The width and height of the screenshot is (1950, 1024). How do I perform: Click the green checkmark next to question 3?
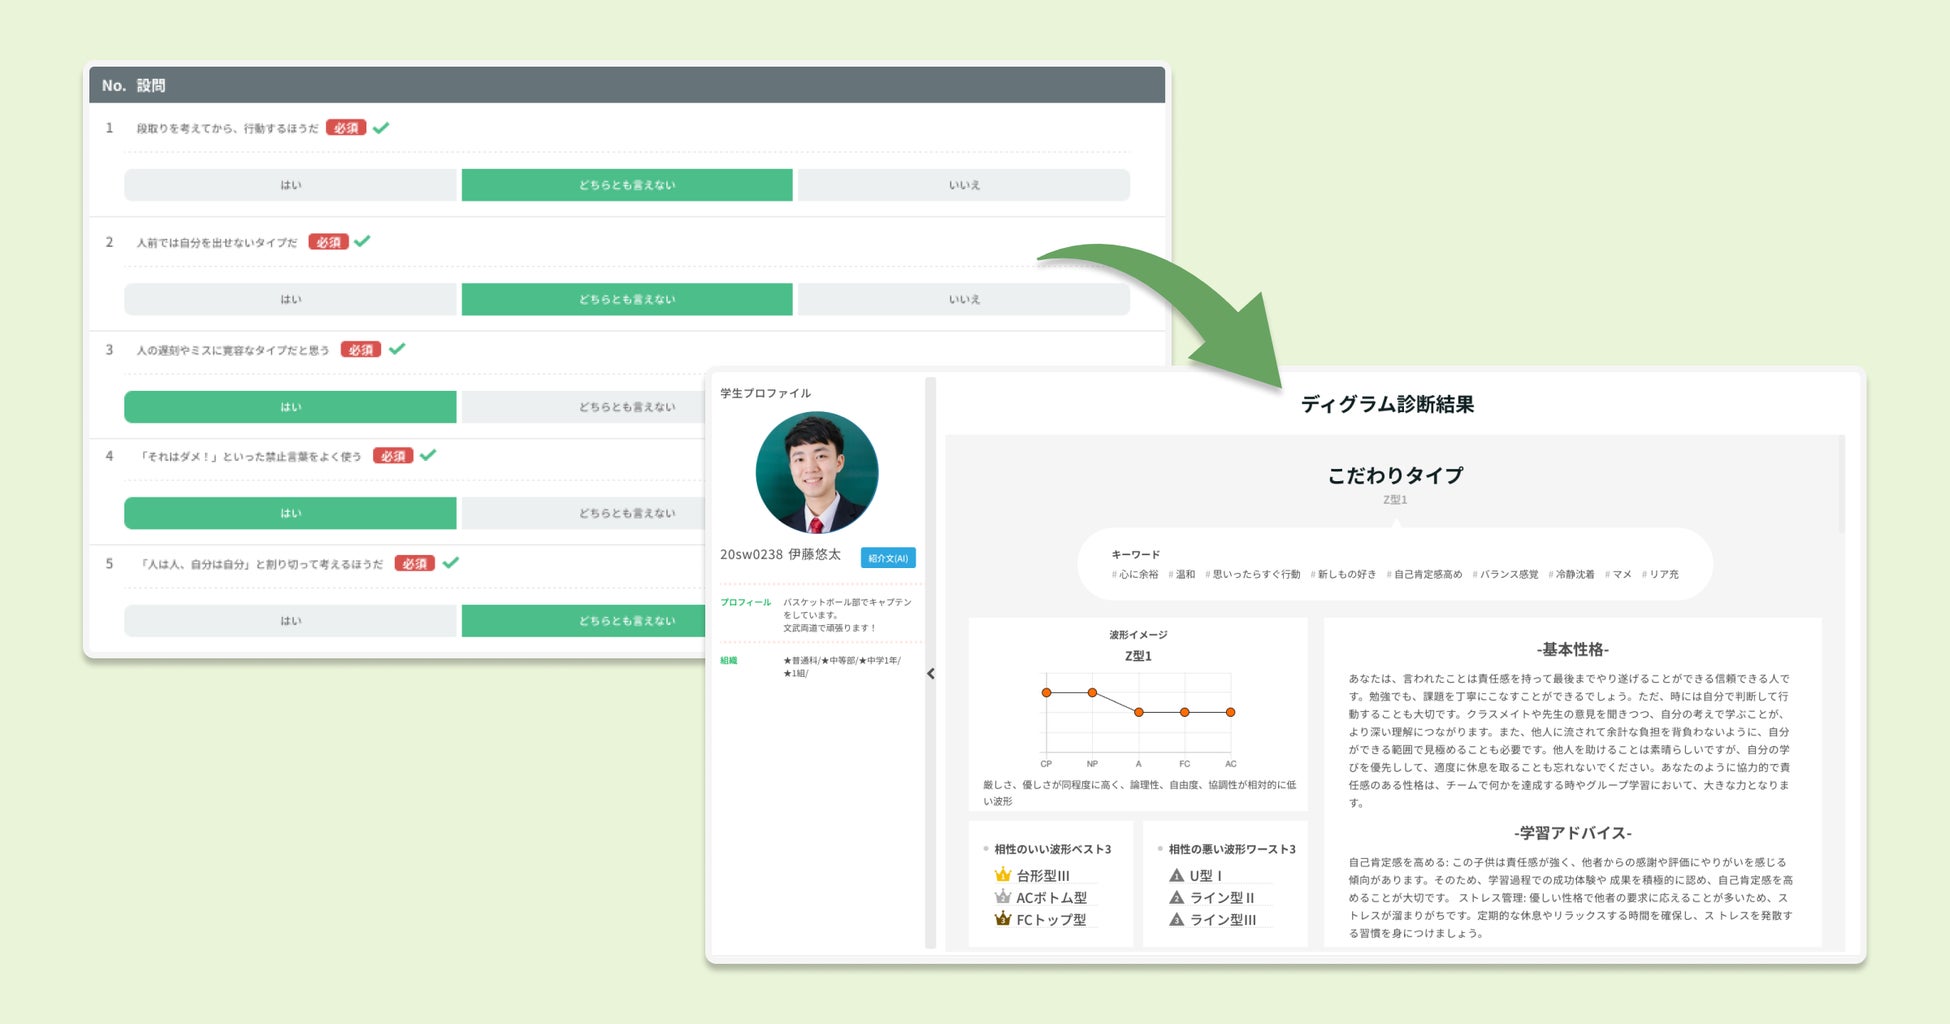click(x=397, y=349)
